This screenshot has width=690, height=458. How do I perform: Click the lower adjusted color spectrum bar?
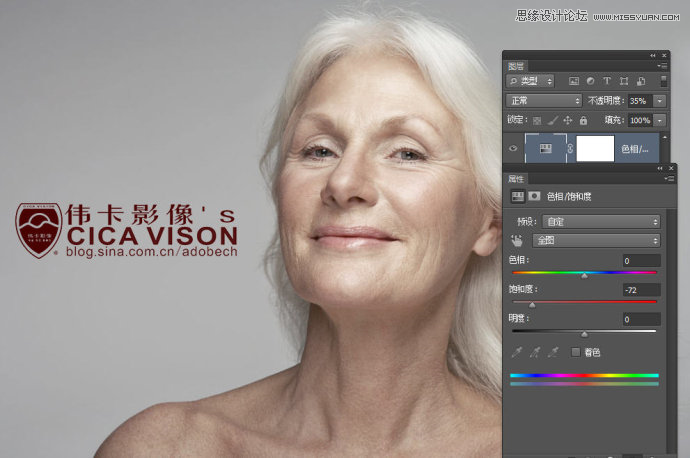click(584, 384)
